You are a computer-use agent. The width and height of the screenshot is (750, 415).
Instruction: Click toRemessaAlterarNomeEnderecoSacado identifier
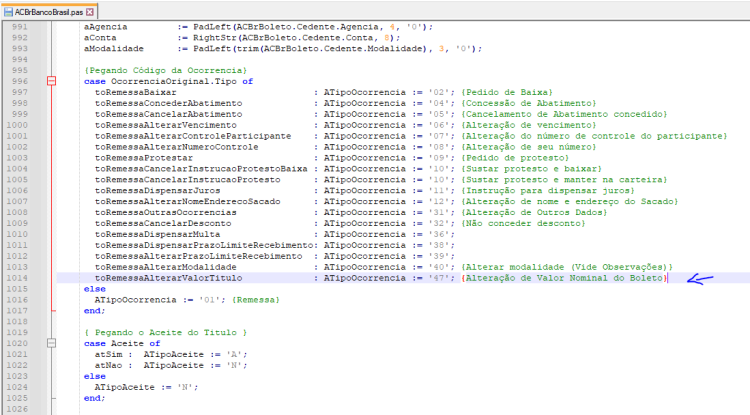pos(188,202)
